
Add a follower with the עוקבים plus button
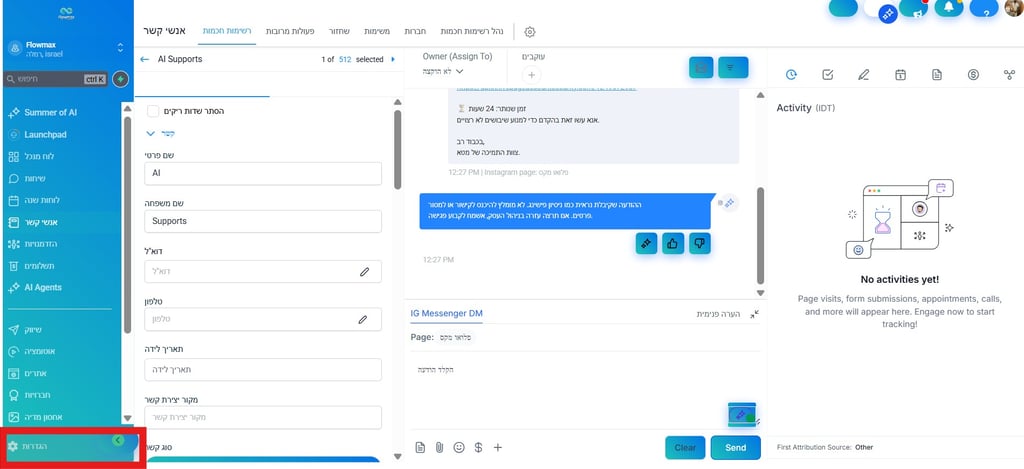[532, 74]
